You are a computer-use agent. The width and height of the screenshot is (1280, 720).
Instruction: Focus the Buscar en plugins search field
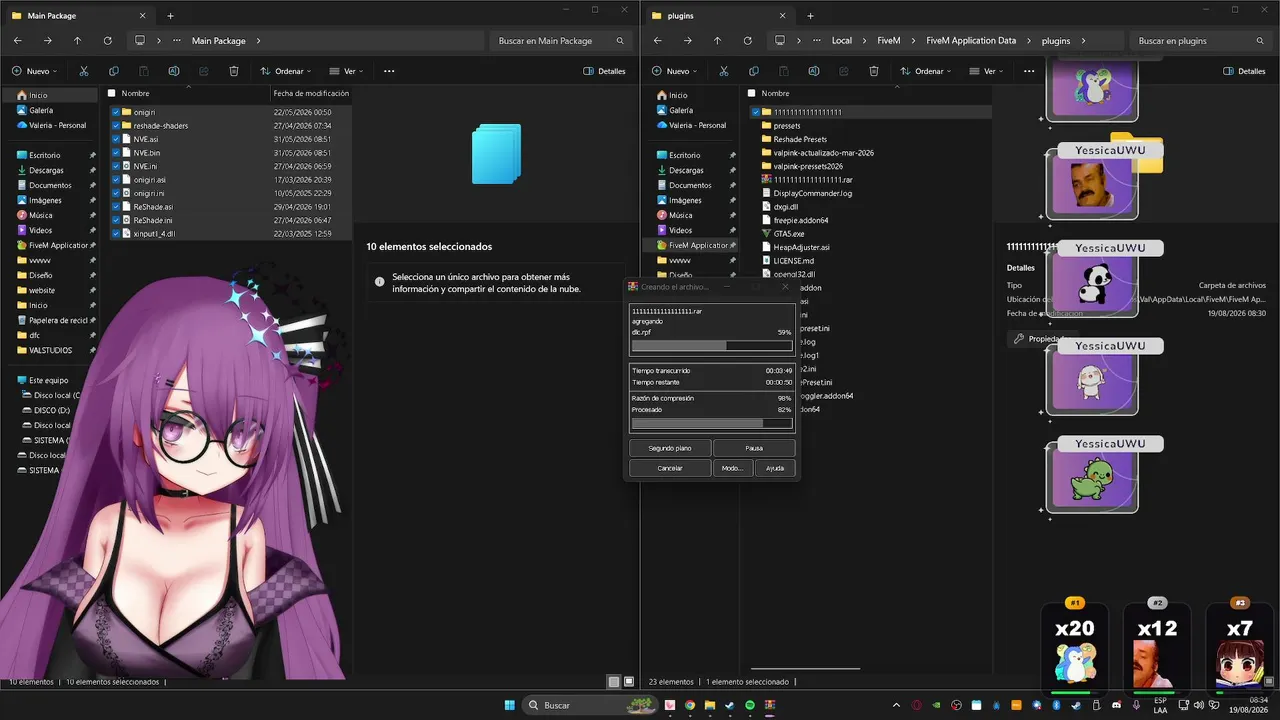pos(1201,41)
